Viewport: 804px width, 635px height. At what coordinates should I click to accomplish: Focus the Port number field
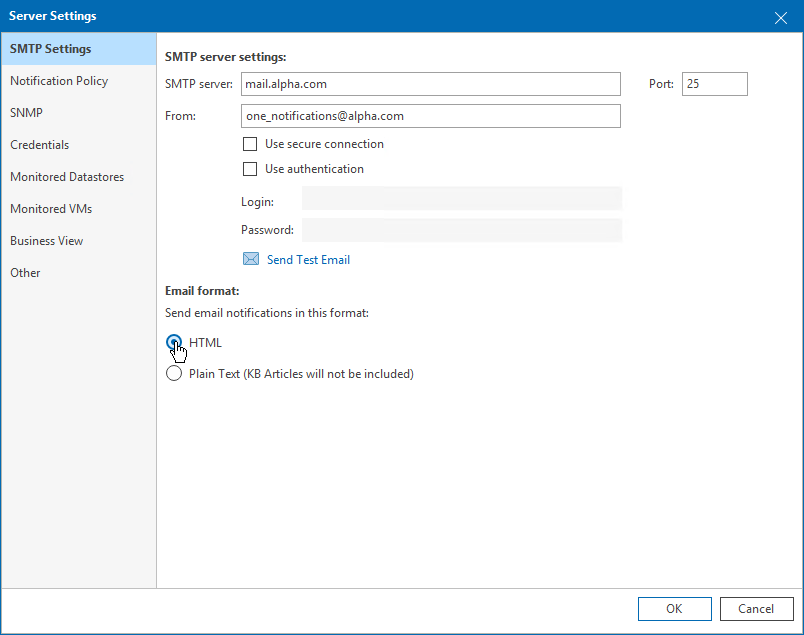pos(714,84)
